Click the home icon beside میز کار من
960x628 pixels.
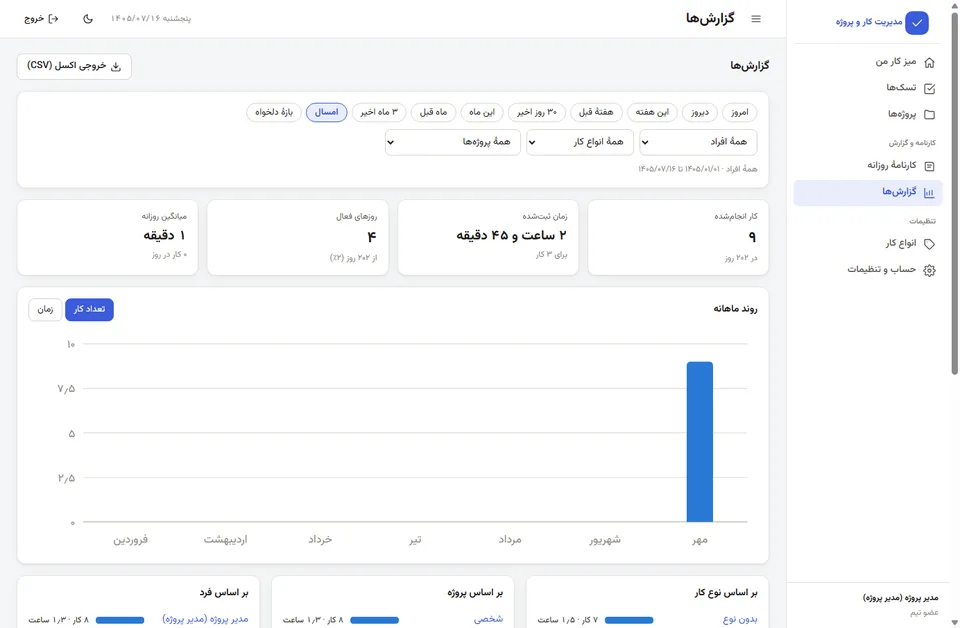[929, 62]
